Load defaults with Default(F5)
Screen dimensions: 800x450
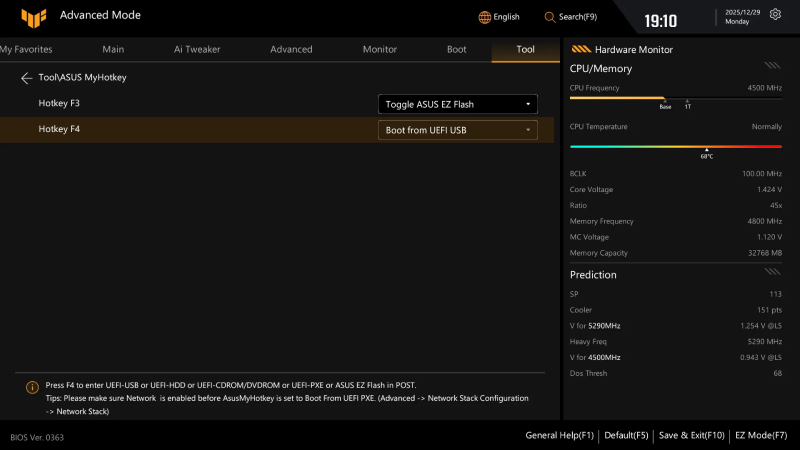pyautogui.click(x=625, y=435)
